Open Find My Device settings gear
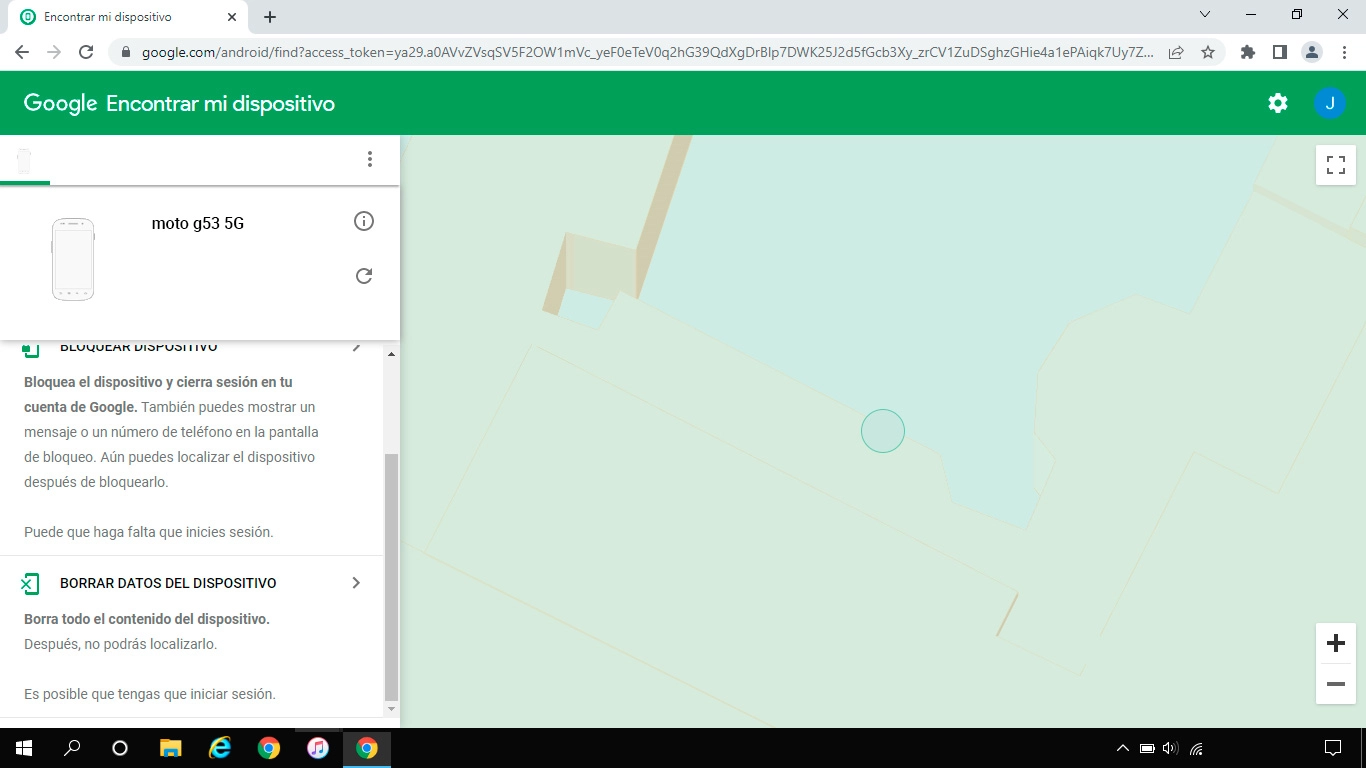The image size is (1366, 768). tap(1277, 102)
